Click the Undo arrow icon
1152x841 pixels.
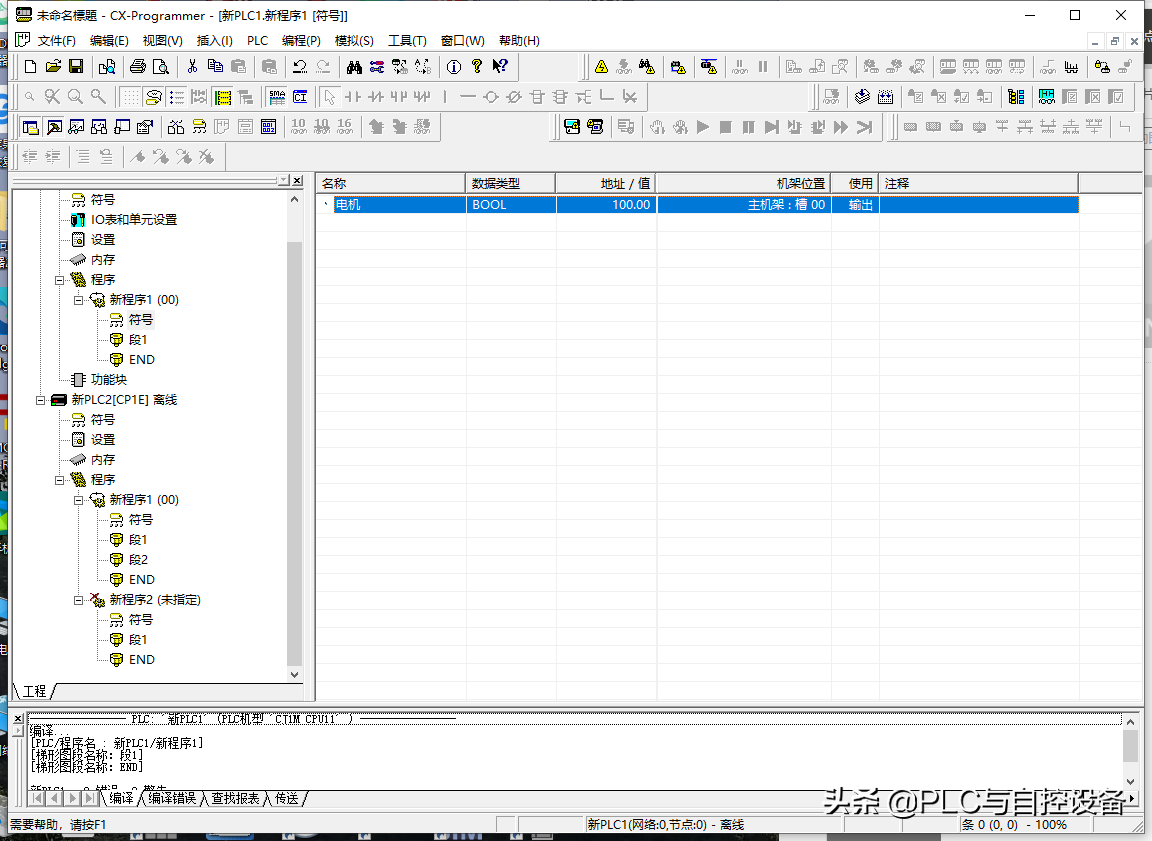pos(299,67)
